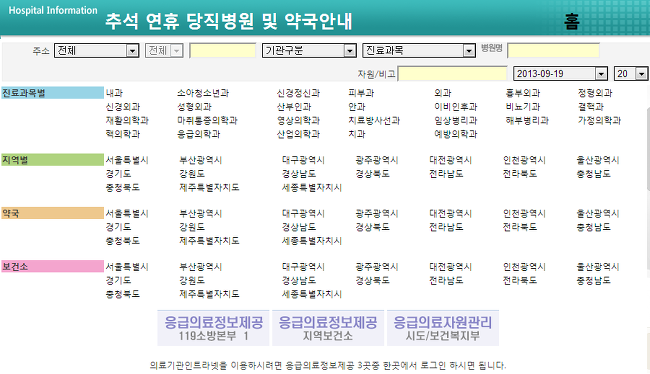
Task: Click the blue 진료과목별 section header
Action: 52,93
